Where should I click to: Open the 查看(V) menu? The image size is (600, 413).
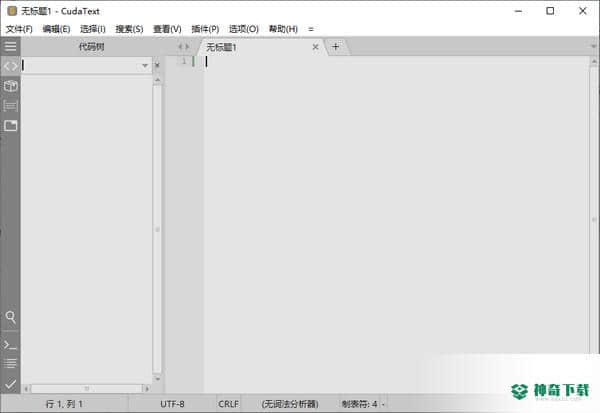point(167,29)
